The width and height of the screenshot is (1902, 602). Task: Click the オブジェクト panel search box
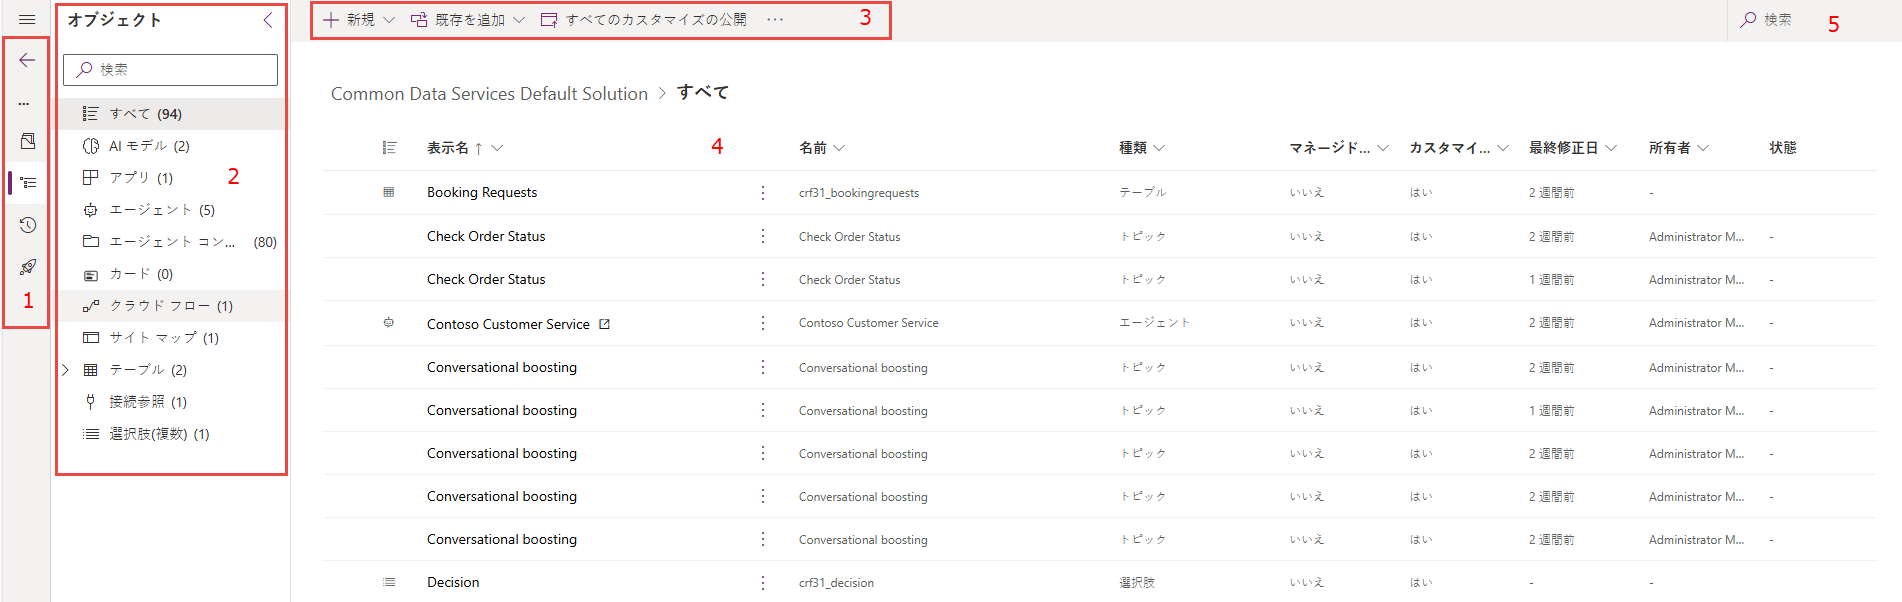coord(170,69)
